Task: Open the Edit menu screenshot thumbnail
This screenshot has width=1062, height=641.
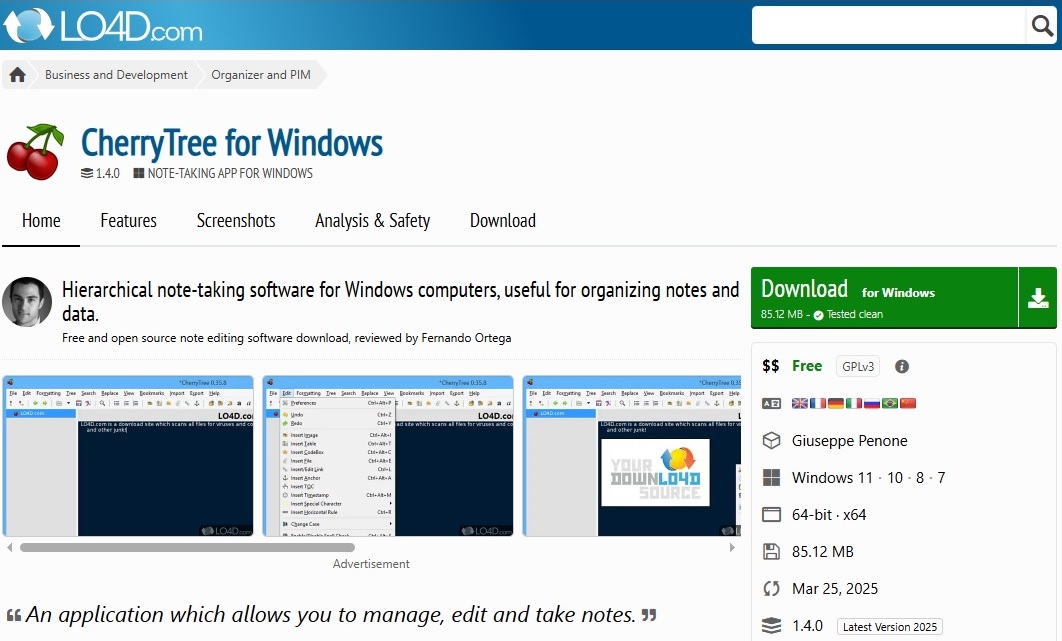Action: [388, 456]
